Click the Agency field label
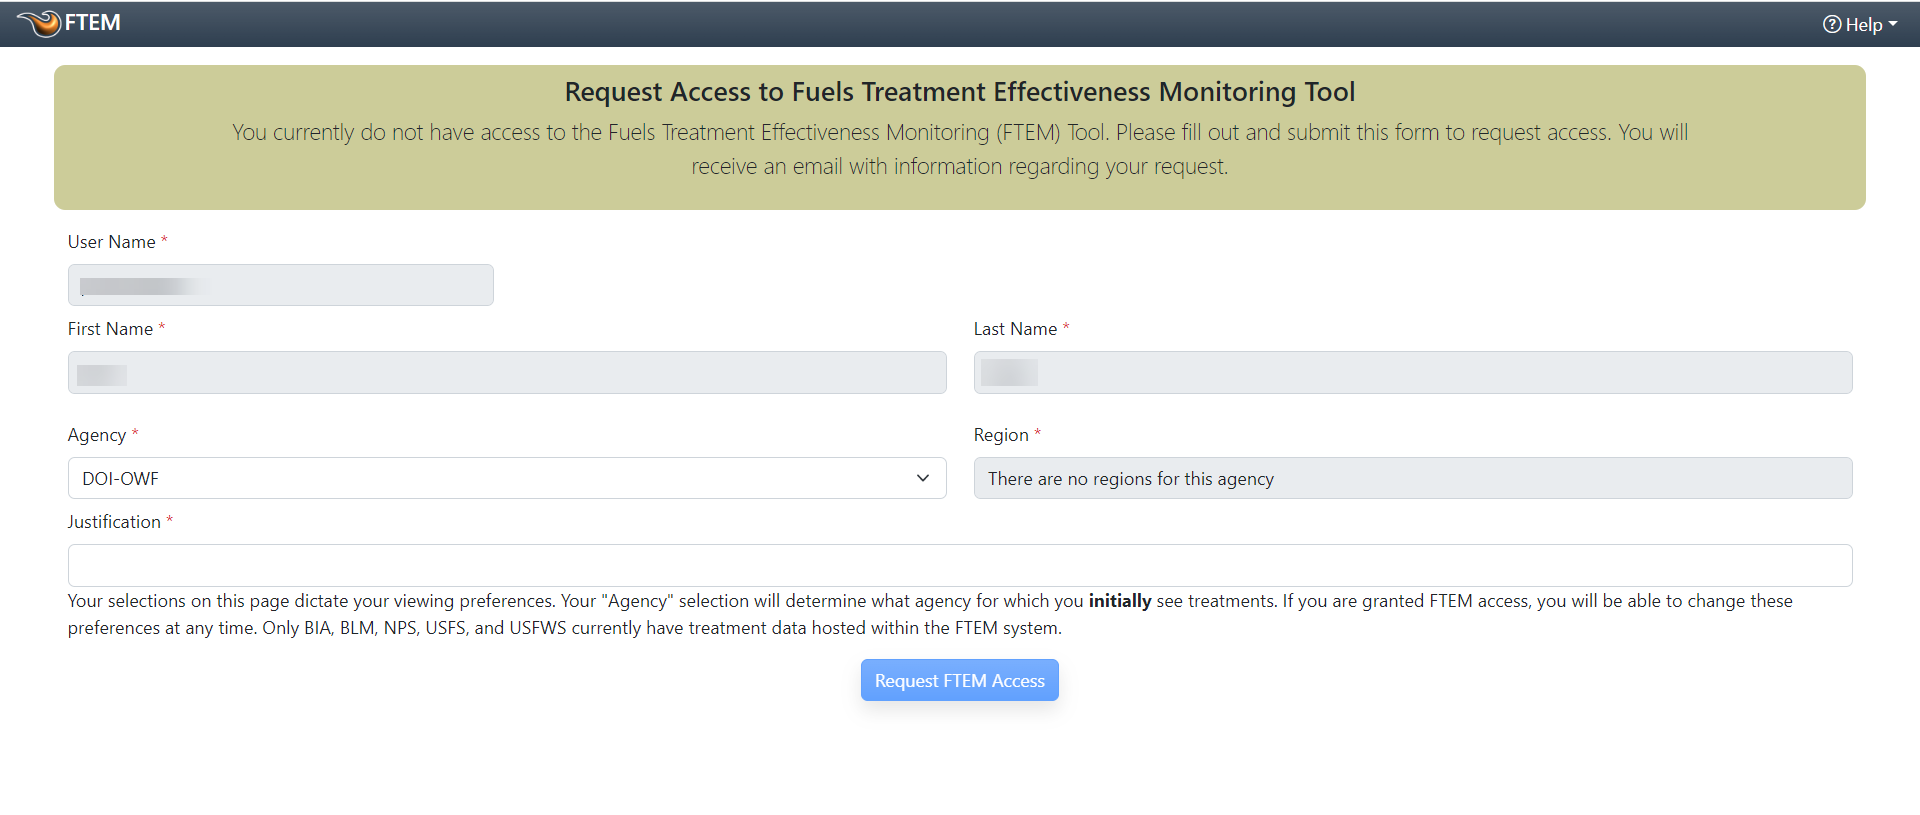The image size is (1920, 815). click(97, 435)
